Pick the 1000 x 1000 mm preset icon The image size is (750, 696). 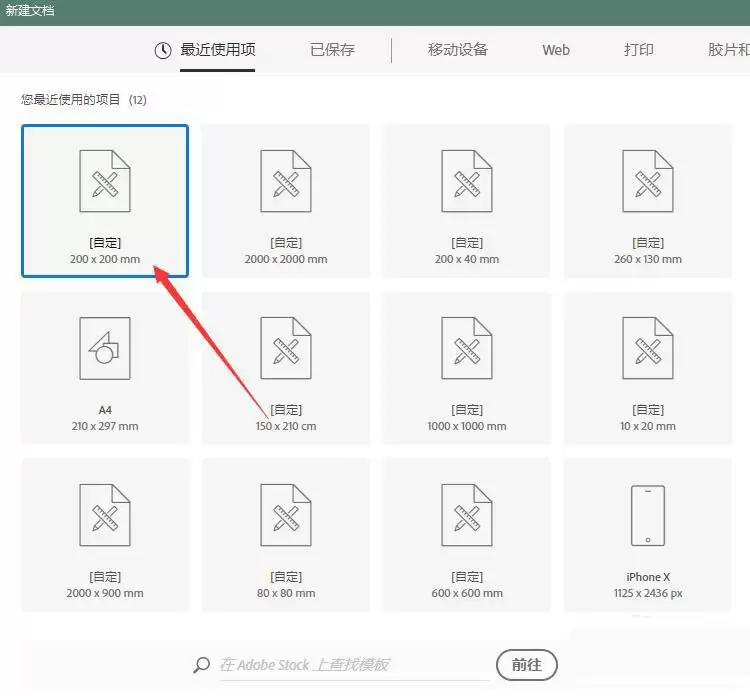point(467,348)
